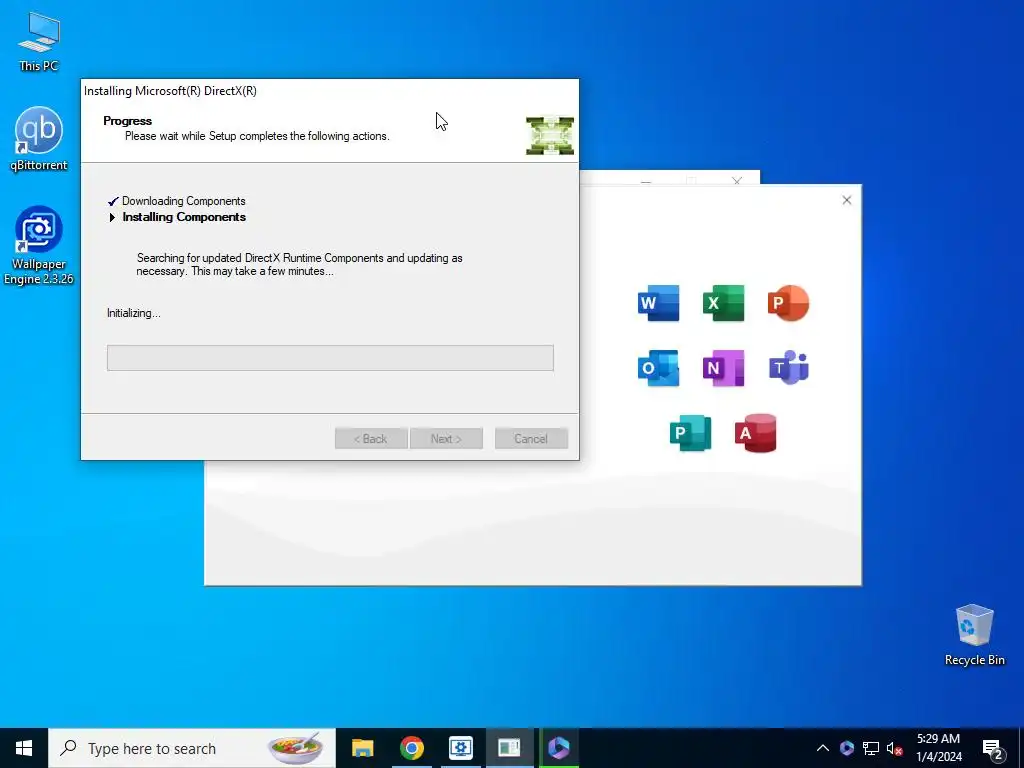
Task: Click the Downloading Components step
Action: (184, 201)
